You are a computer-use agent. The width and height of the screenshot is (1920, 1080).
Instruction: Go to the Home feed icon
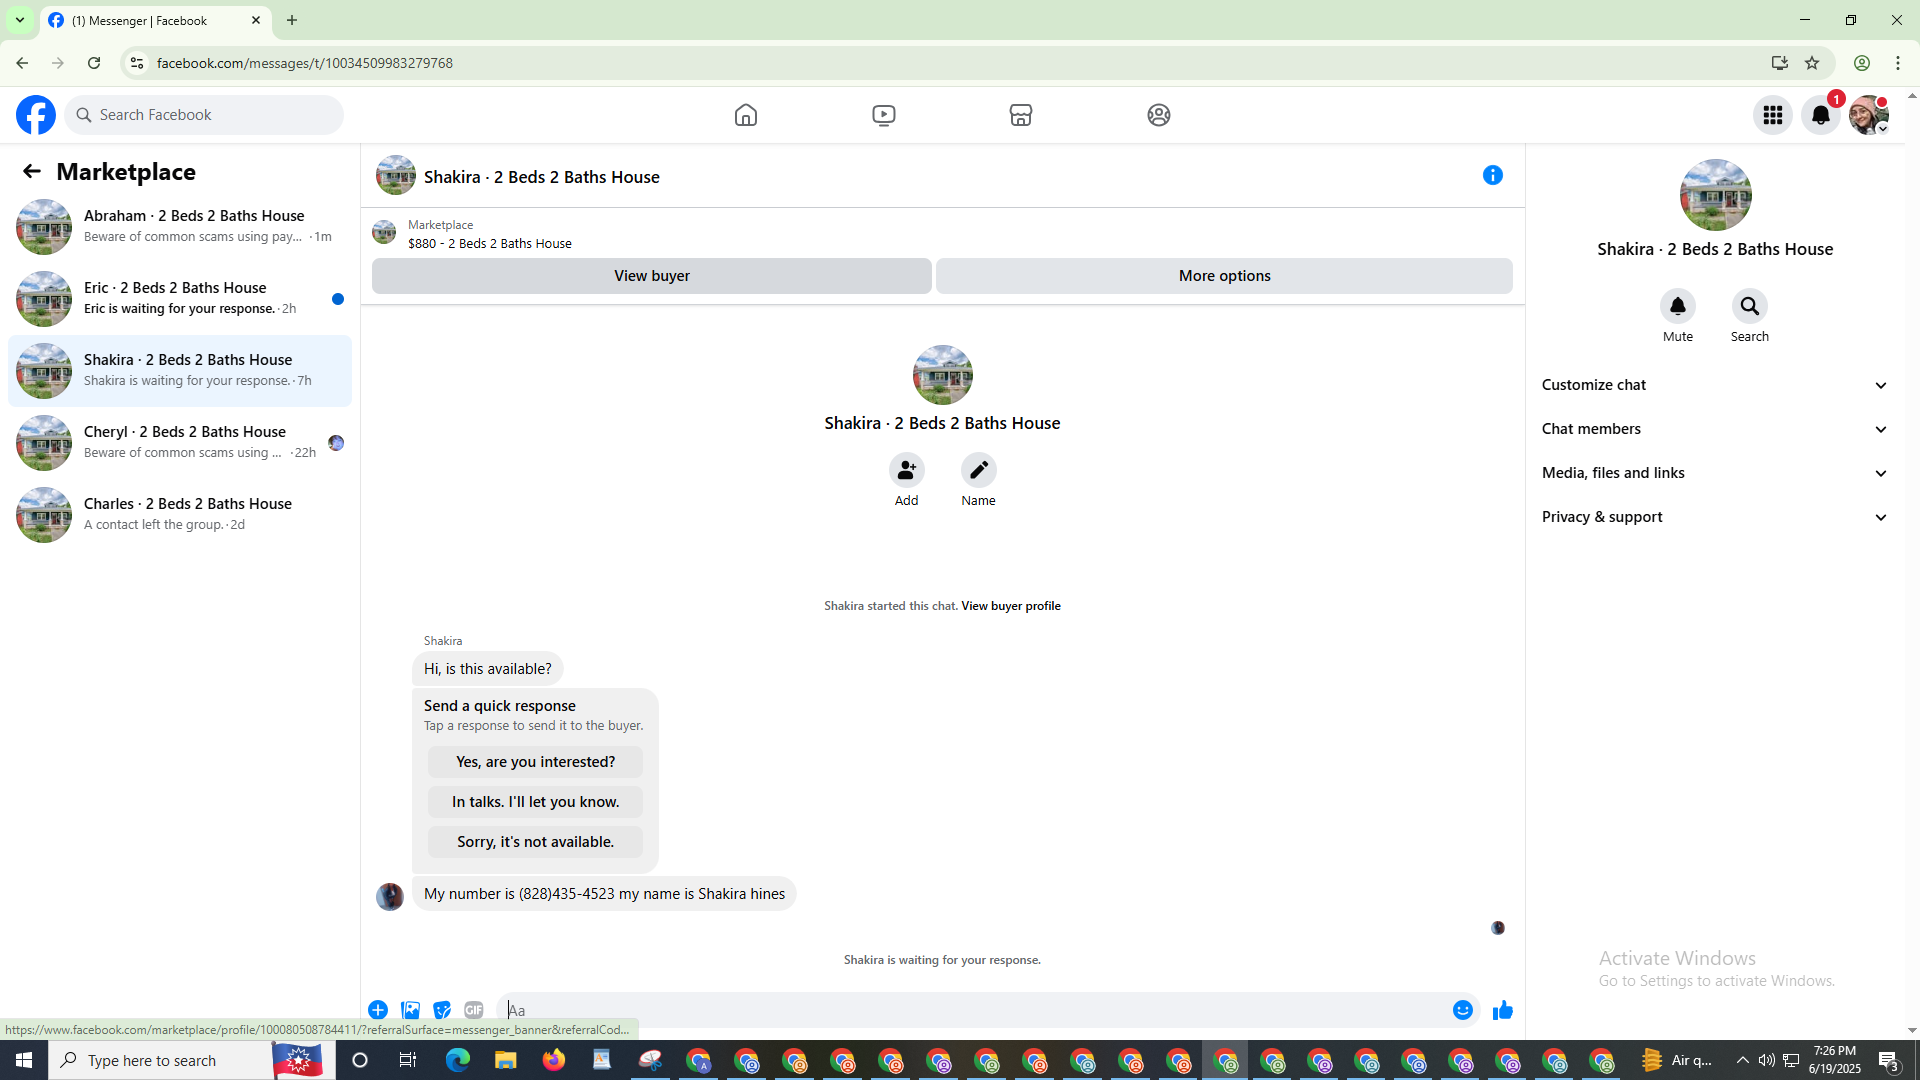(x=746, y=115)
